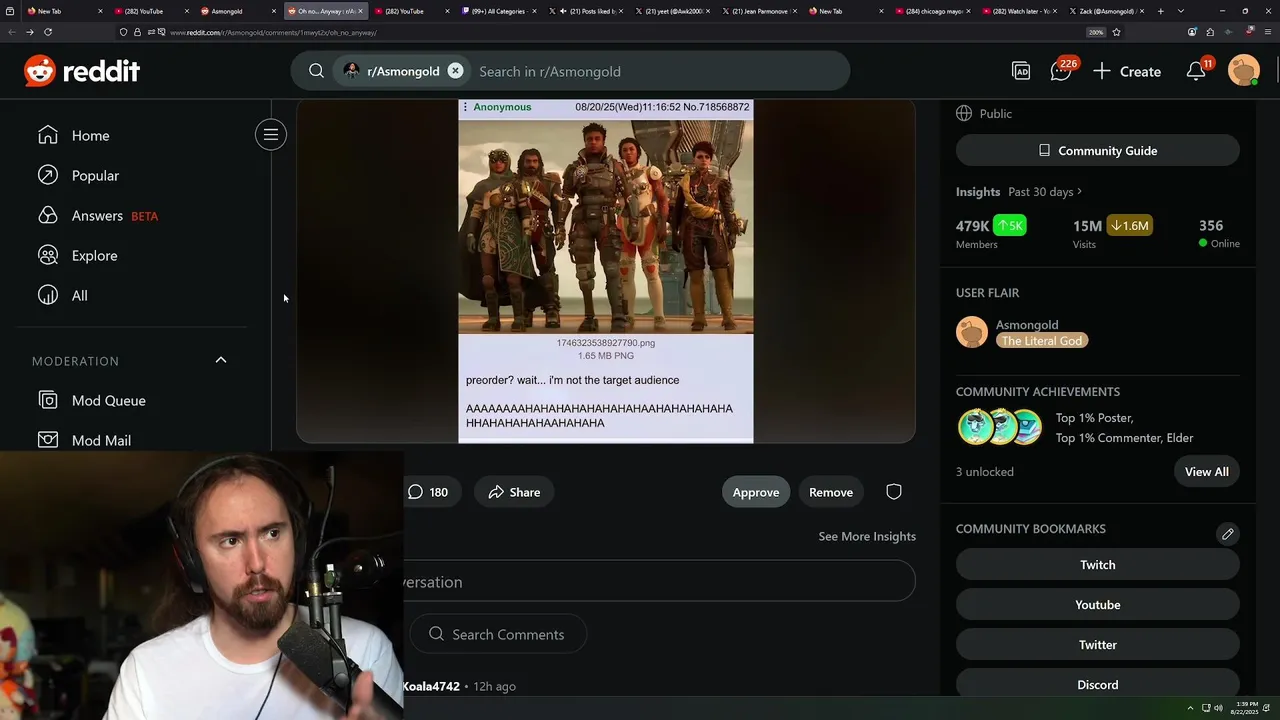View All community achievements
The width and height of the screenshot is (1280, 720).
point(1207,471)
